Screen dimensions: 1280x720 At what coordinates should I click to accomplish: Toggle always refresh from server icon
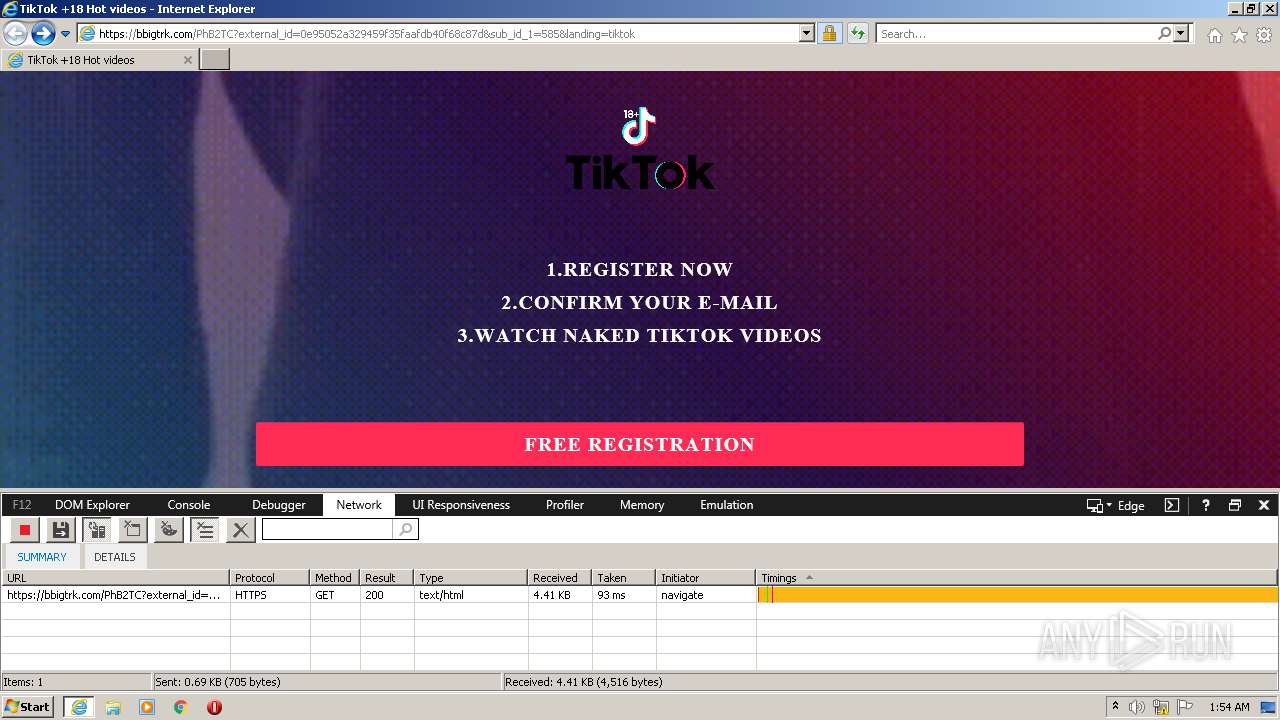coord(97,530)
